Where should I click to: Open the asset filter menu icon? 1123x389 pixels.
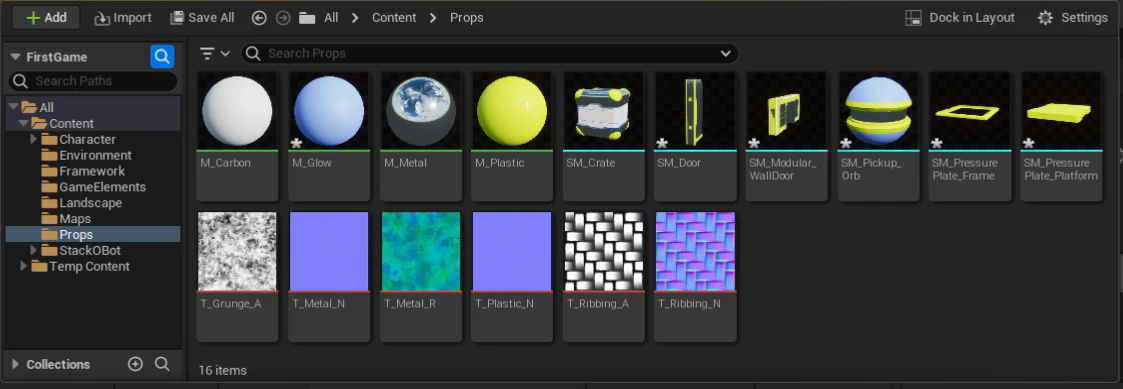tap(214, 53)
